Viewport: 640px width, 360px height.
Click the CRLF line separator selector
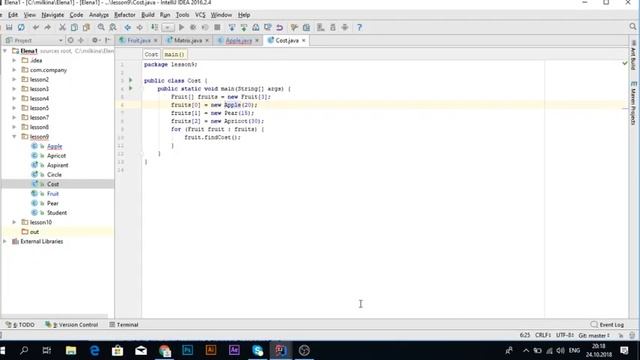(x=543, y=335)
